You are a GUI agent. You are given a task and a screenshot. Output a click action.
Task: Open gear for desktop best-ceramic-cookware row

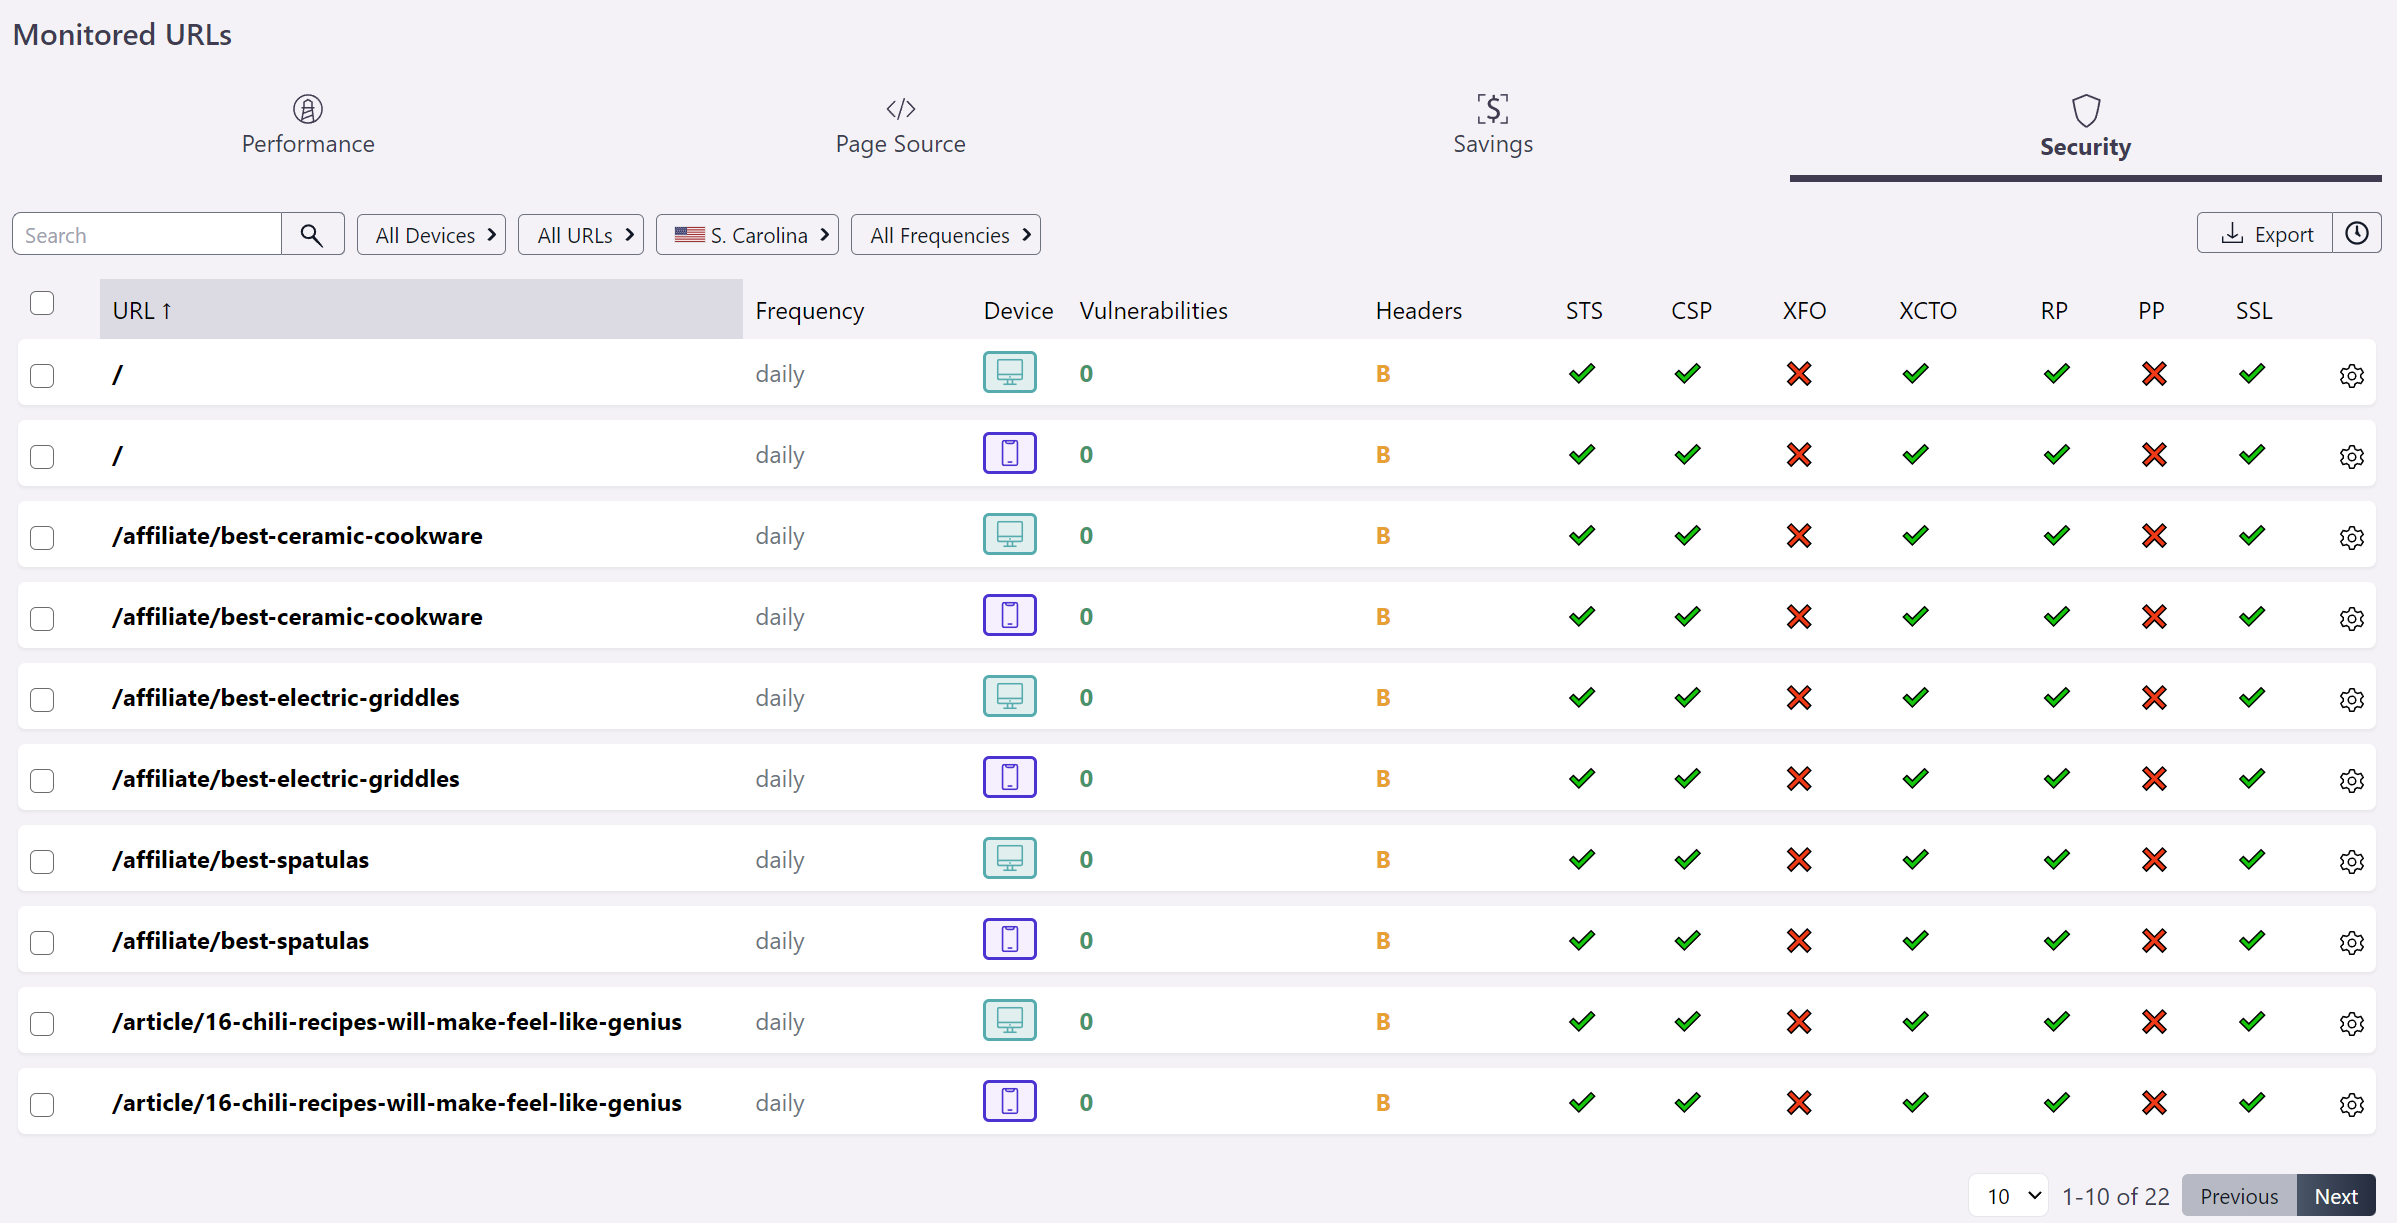coord(2351,537)
